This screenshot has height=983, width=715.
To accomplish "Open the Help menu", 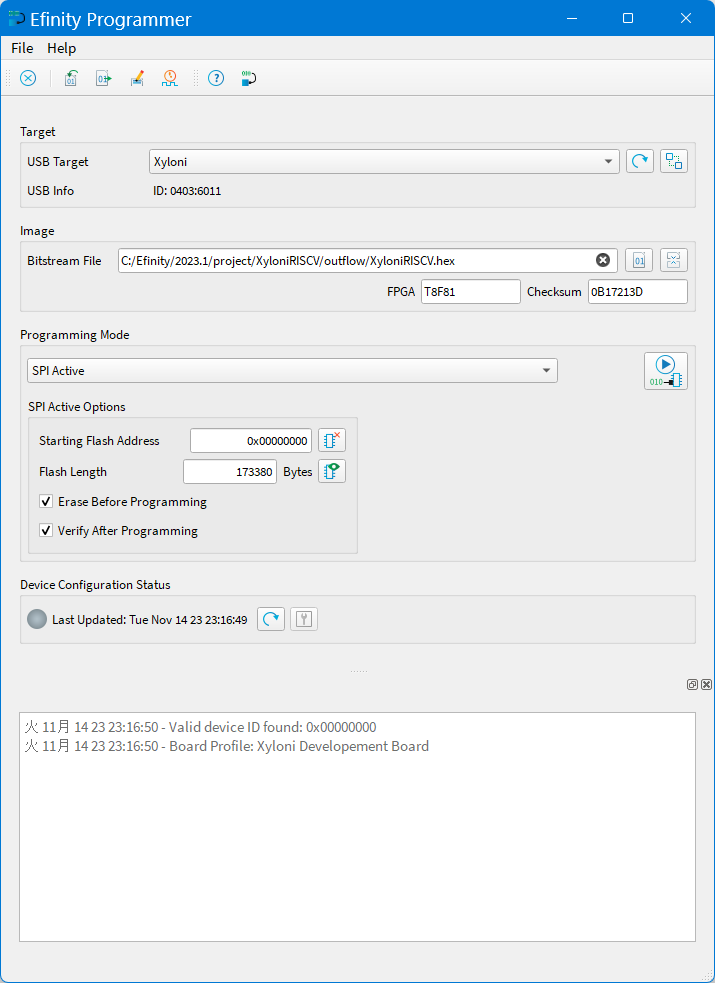I will click(x=61, y=48).
